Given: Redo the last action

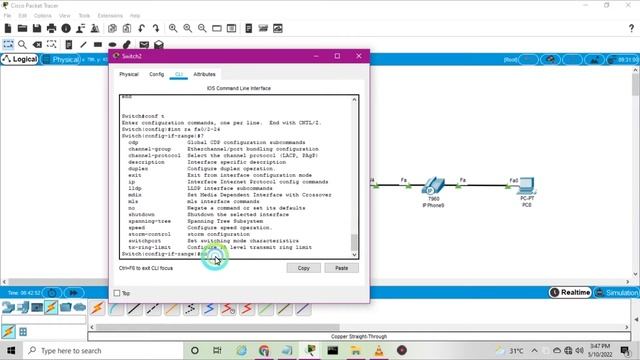Looking at the screenshot, I should coord(156,28).
